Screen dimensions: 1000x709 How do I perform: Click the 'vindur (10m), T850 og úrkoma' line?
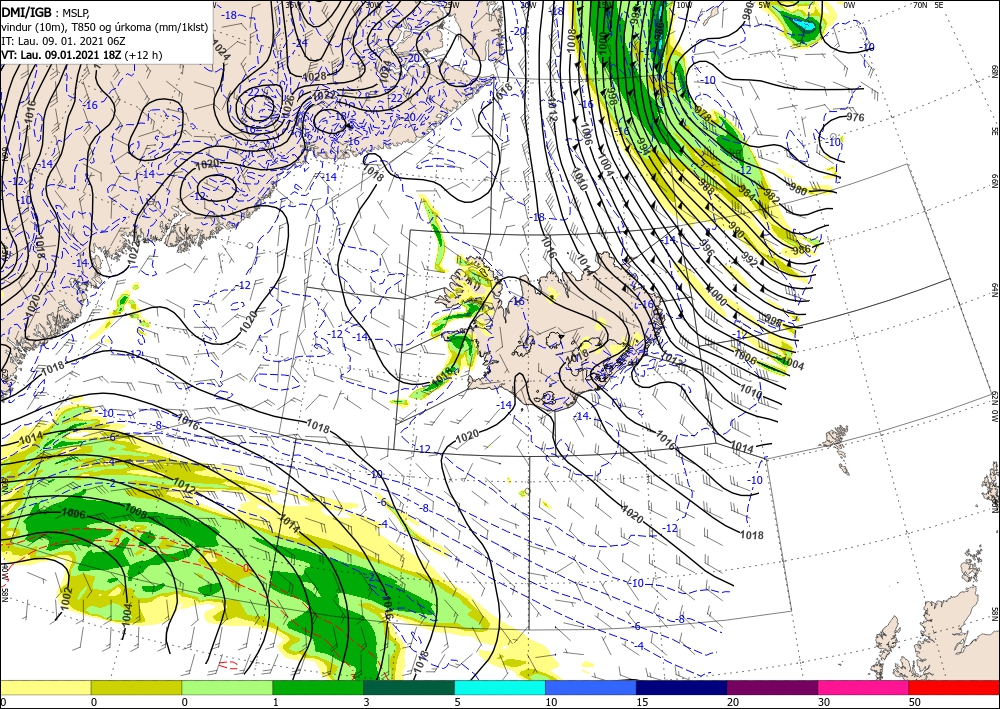pyautogui.click(x=105, y=26)
